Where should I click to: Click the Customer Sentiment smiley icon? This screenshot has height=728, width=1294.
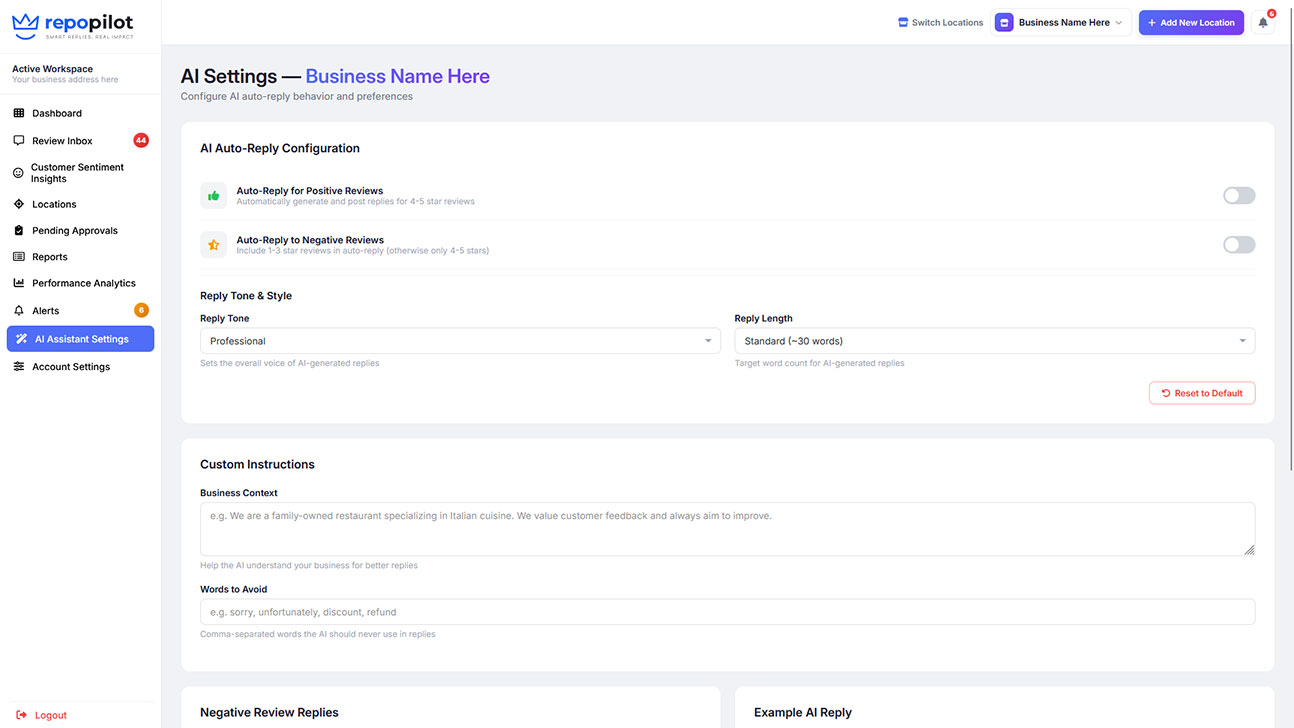[x=18, y=173]
